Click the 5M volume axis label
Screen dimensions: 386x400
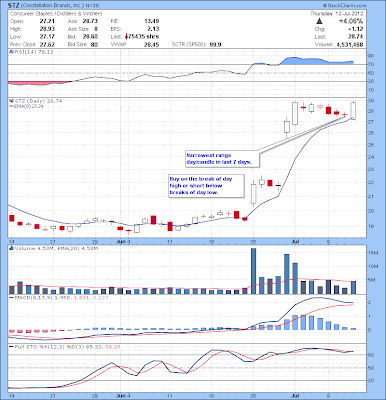[372, 280]
